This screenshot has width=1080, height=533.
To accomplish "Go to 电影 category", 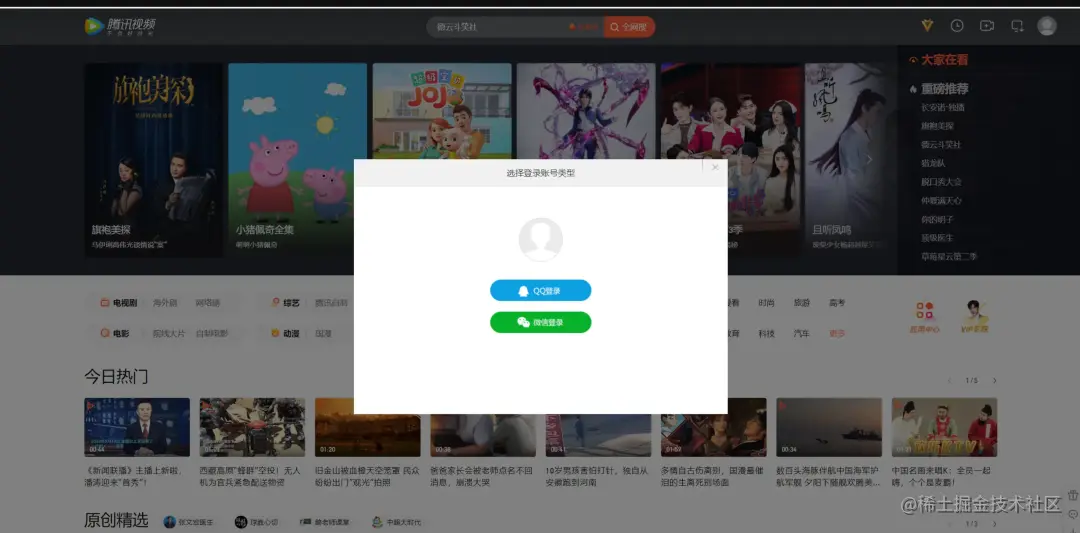I will coord(121,333).
